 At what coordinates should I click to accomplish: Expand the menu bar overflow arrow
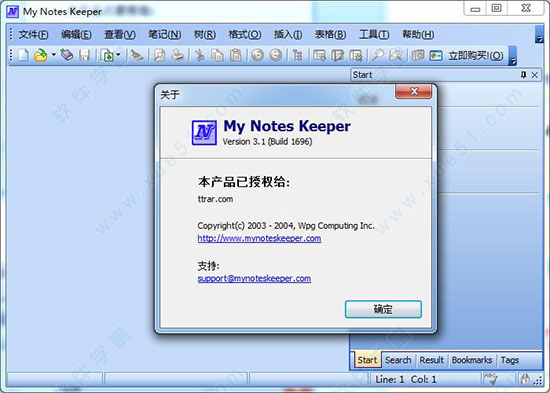click(x=539, y=34)
